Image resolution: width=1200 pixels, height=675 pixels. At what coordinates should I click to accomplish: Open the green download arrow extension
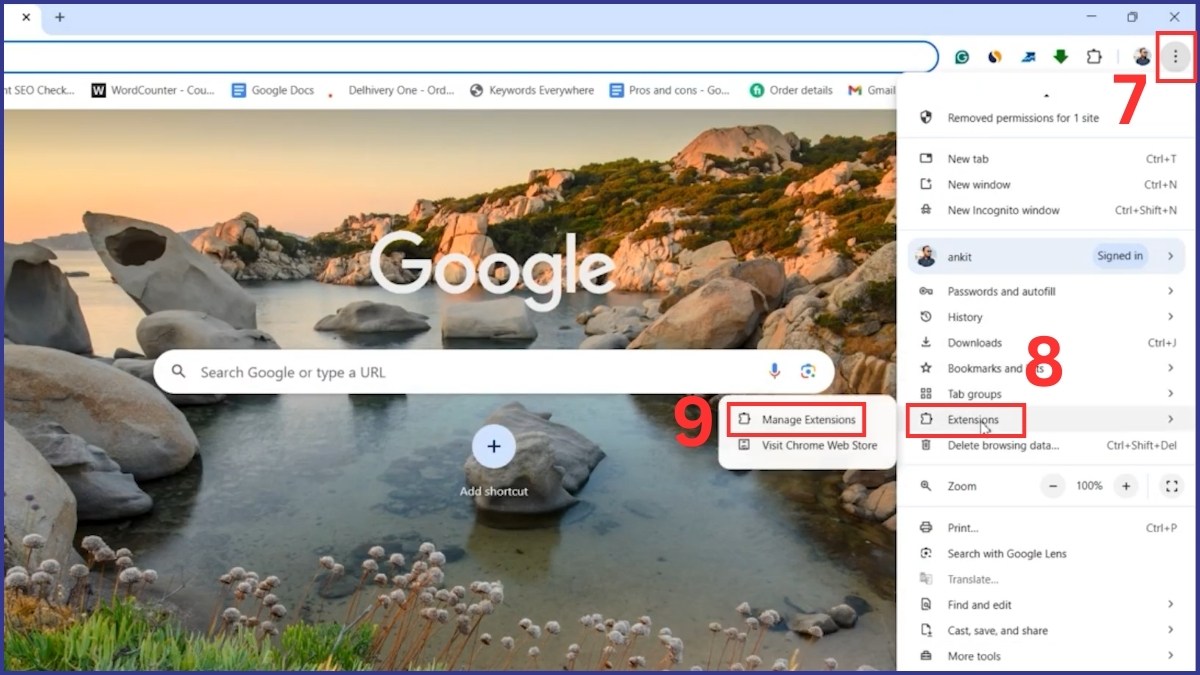click(1060, 57)
